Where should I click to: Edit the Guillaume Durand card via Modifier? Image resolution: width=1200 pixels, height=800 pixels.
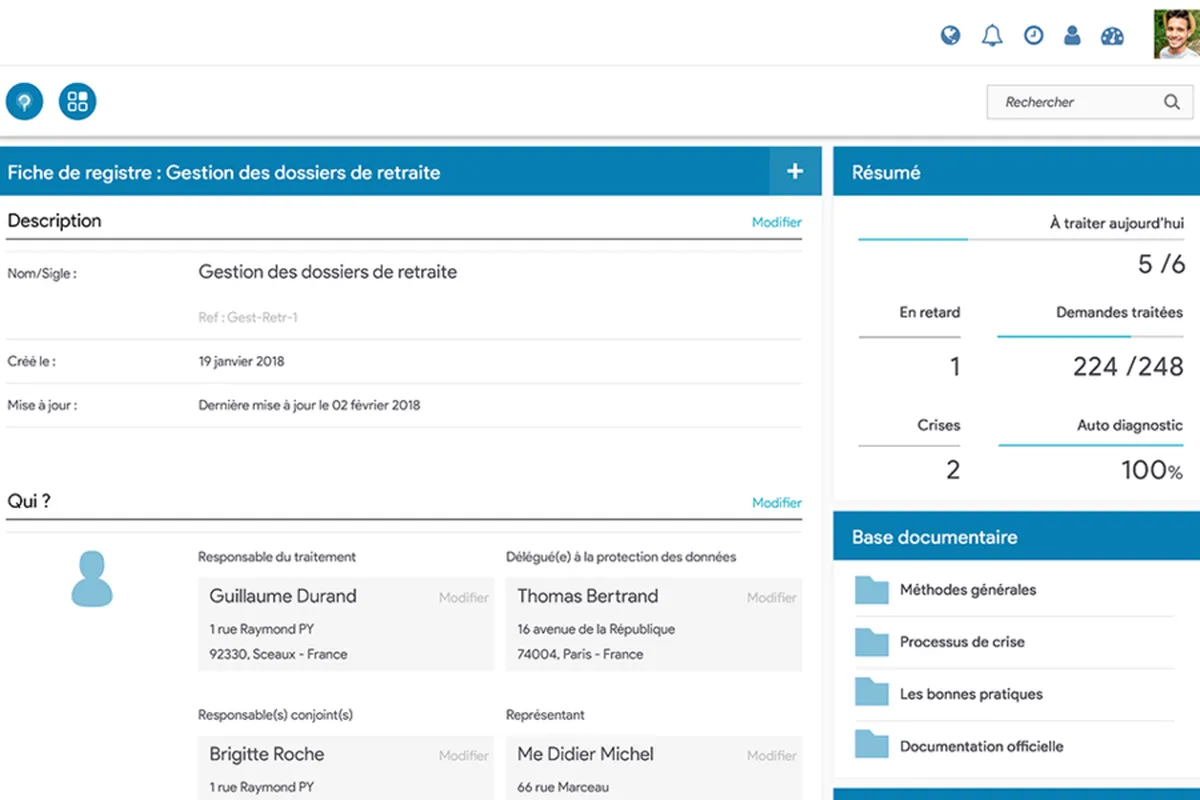coord(464,598)
